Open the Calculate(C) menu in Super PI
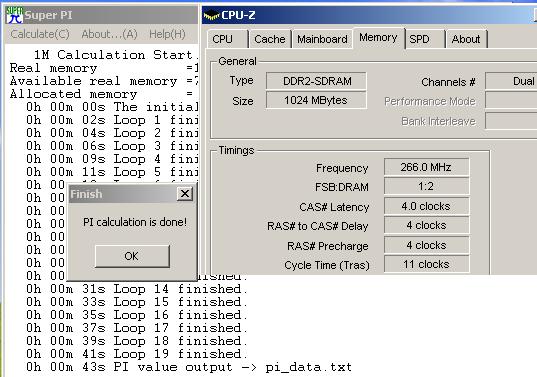The width and height of the screenshot is (537, 377). tap(40, 34)
